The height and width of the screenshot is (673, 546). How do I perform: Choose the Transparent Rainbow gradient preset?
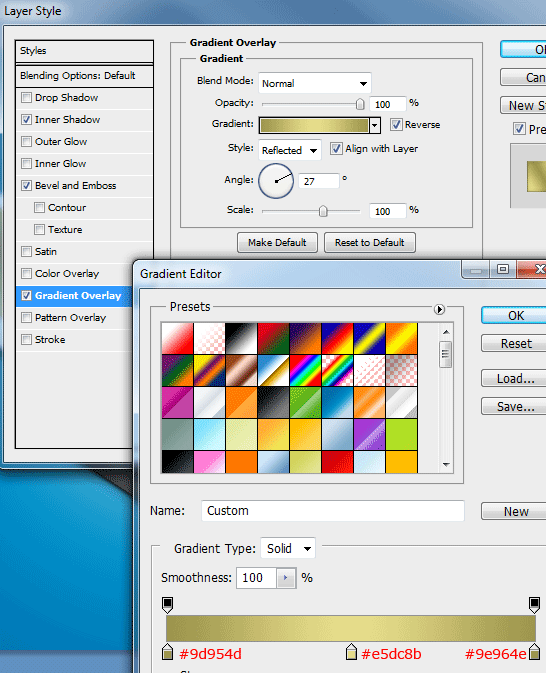(x=337, y=370)
